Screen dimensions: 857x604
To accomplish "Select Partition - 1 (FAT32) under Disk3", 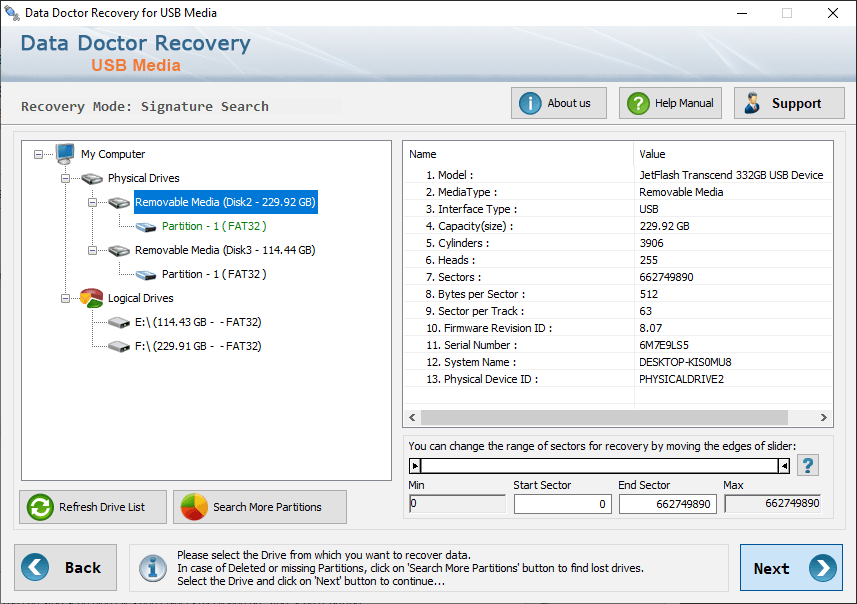I will point(214,274).
